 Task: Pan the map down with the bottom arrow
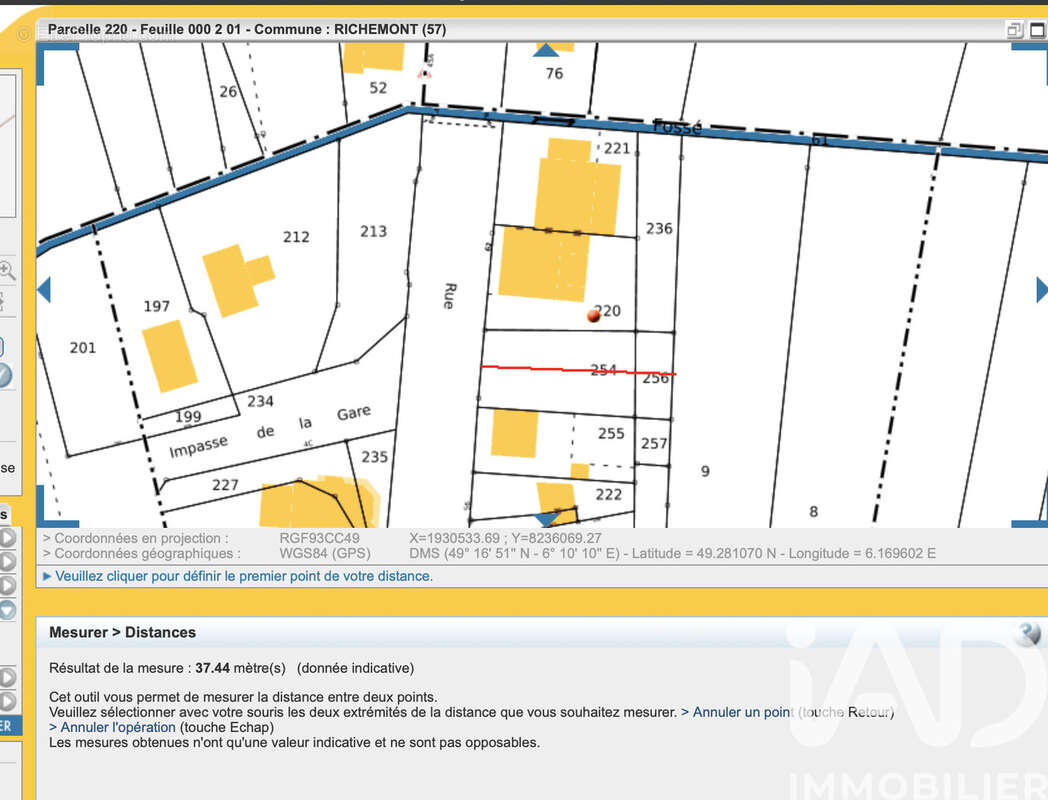click(x=547, y=519)
